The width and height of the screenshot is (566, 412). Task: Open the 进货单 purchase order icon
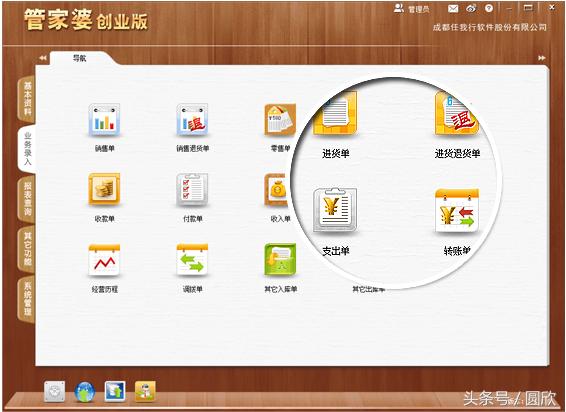click(x=335, y=114)
